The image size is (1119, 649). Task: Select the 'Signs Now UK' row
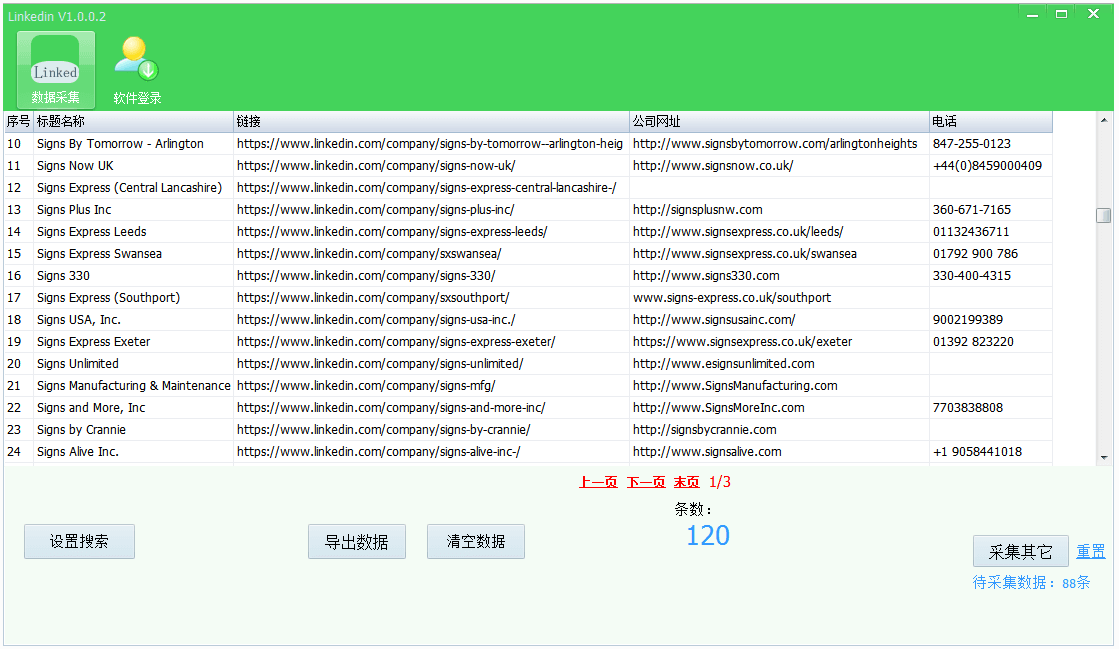click(528, 166)
